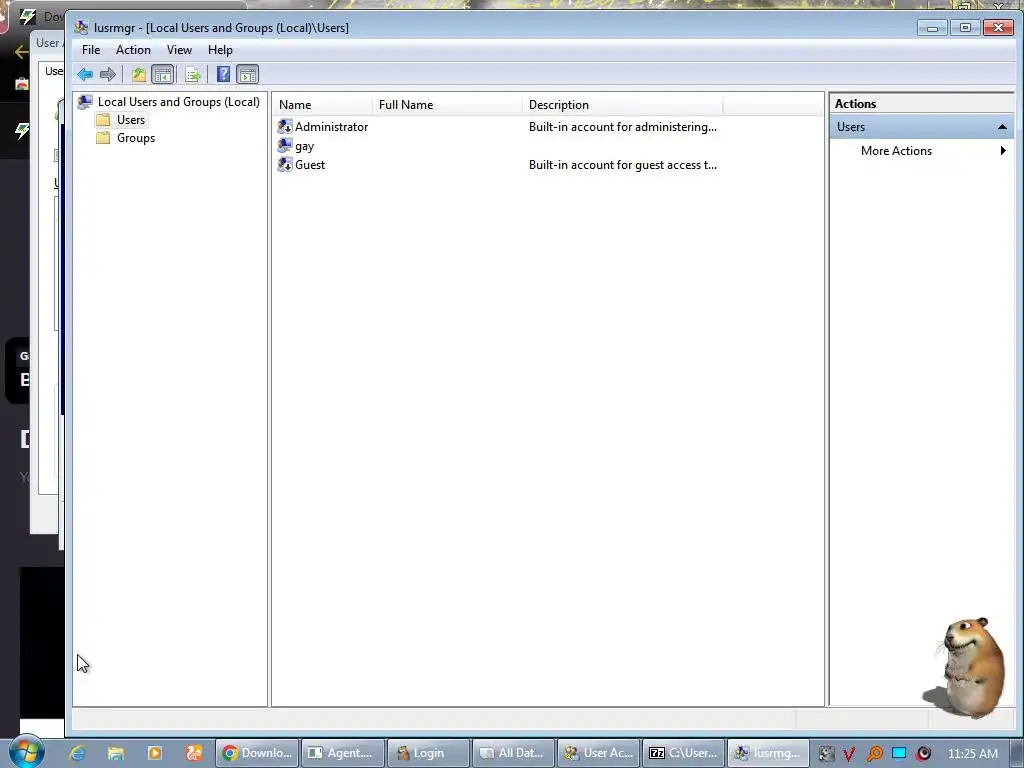Select the Groups folder in the tree
Image resolution: width=1024 pixels, height=768 pixels.
[x=136, y=138]
